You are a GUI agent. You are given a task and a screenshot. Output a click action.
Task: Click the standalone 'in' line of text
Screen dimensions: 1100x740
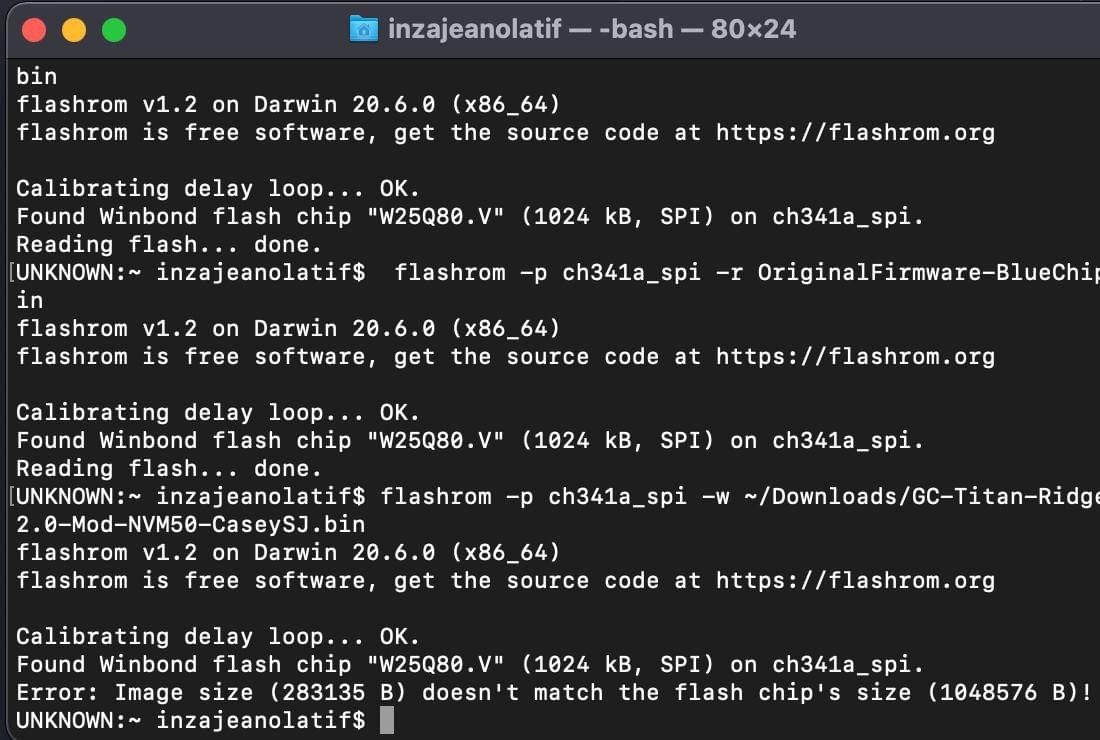click(x=30, y=300)
